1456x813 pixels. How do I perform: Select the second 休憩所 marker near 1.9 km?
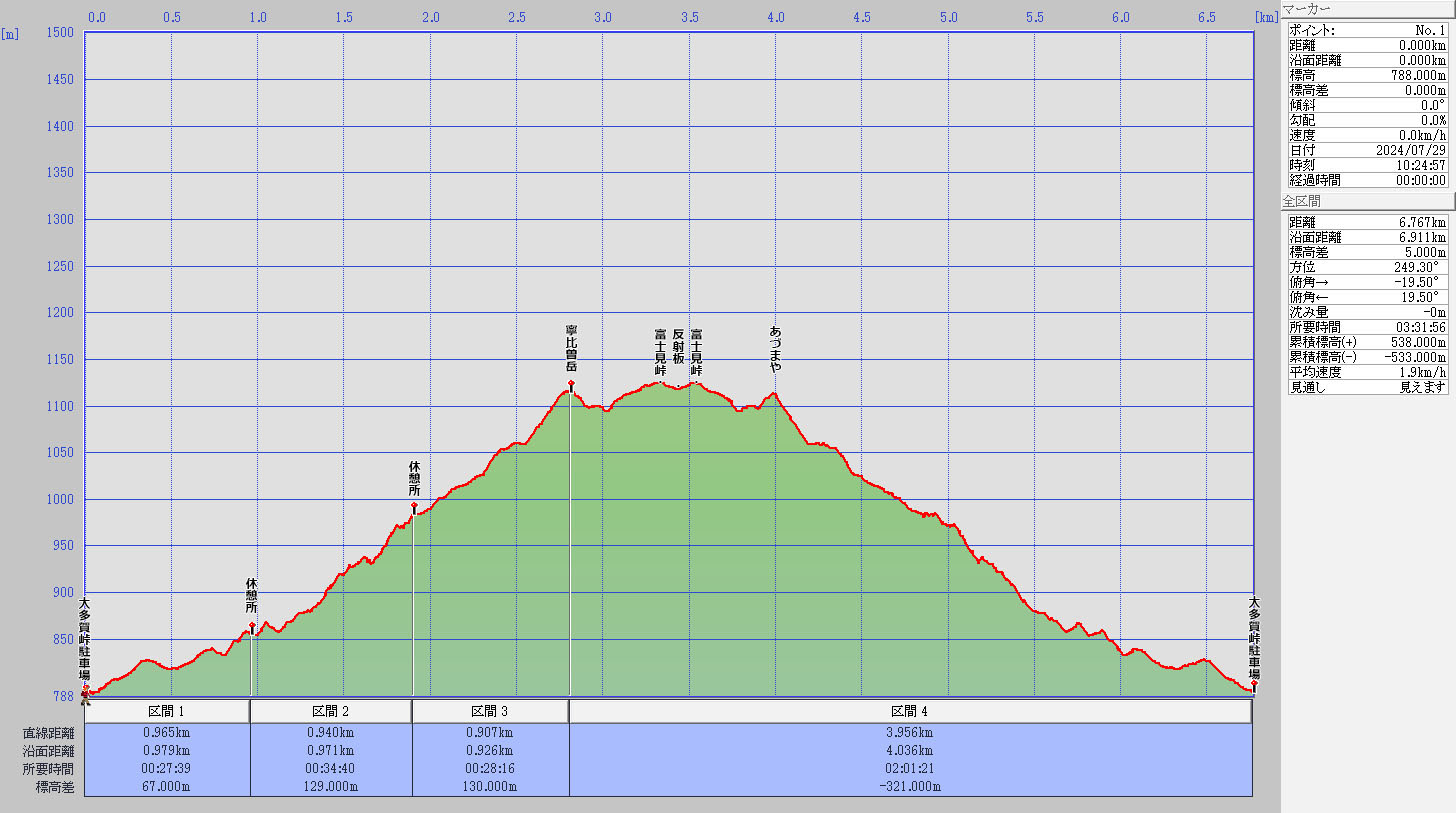click(x=414, y=506)
